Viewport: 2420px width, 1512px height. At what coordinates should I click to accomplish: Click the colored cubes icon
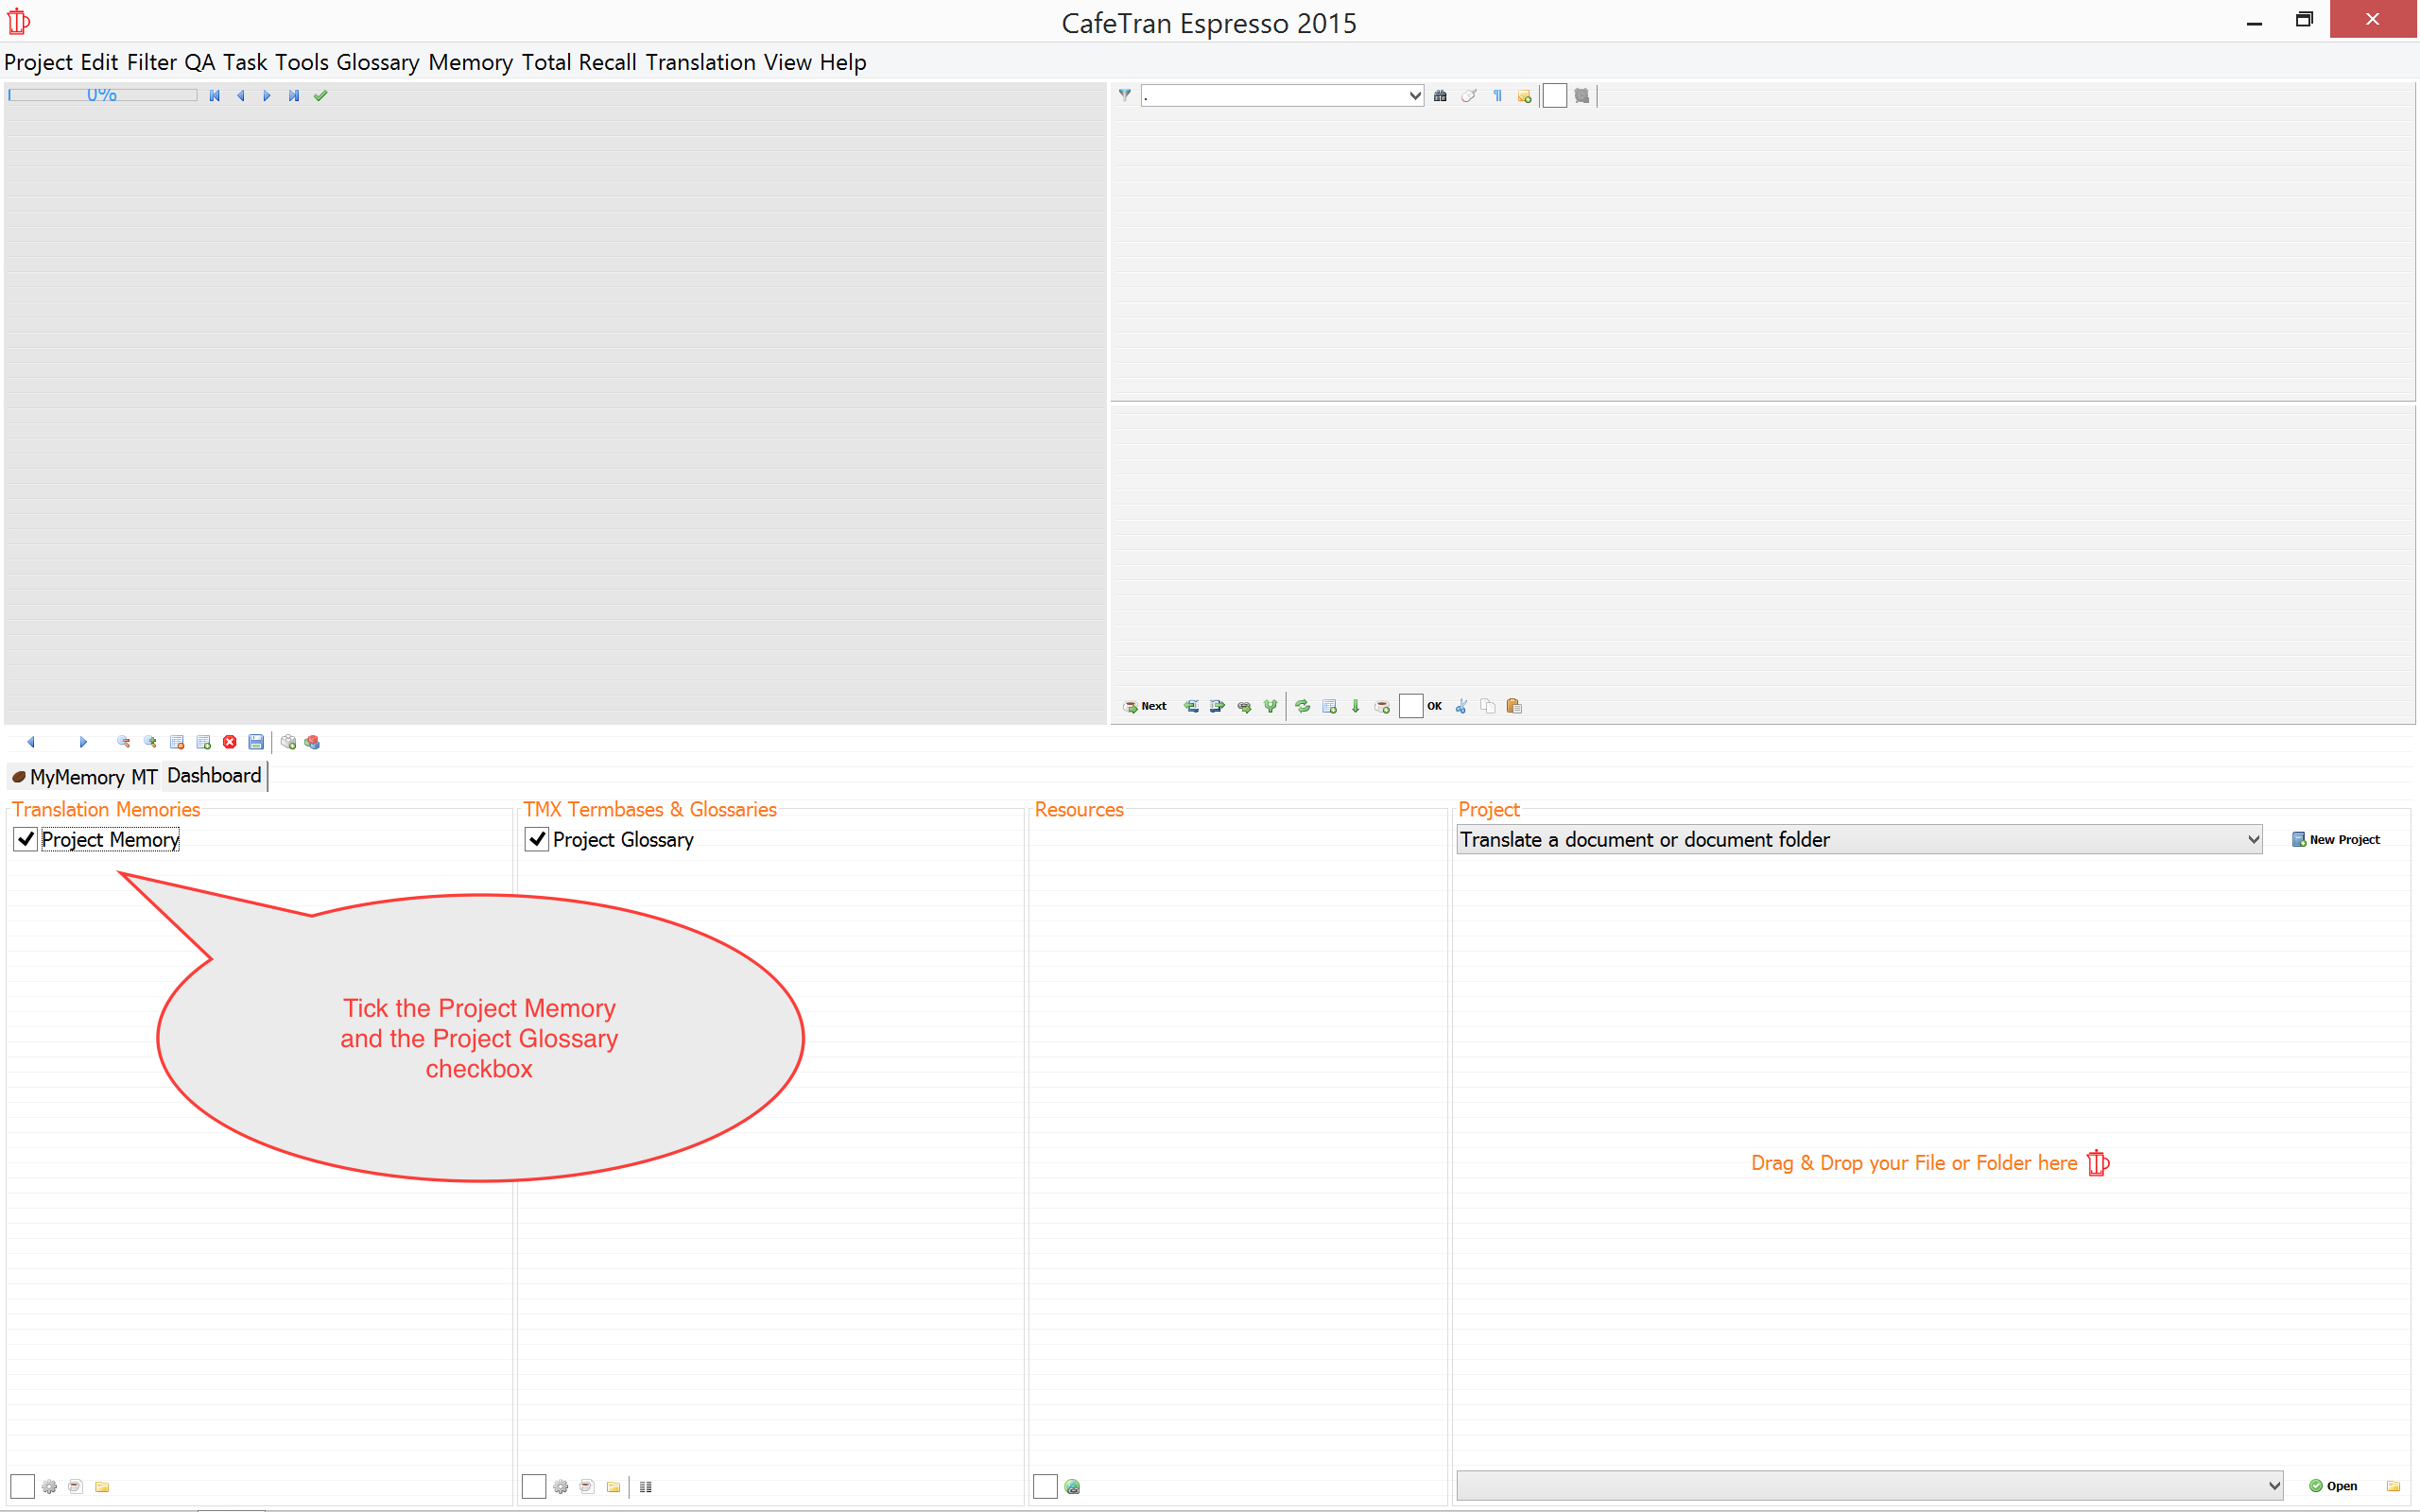click(313, 742)
